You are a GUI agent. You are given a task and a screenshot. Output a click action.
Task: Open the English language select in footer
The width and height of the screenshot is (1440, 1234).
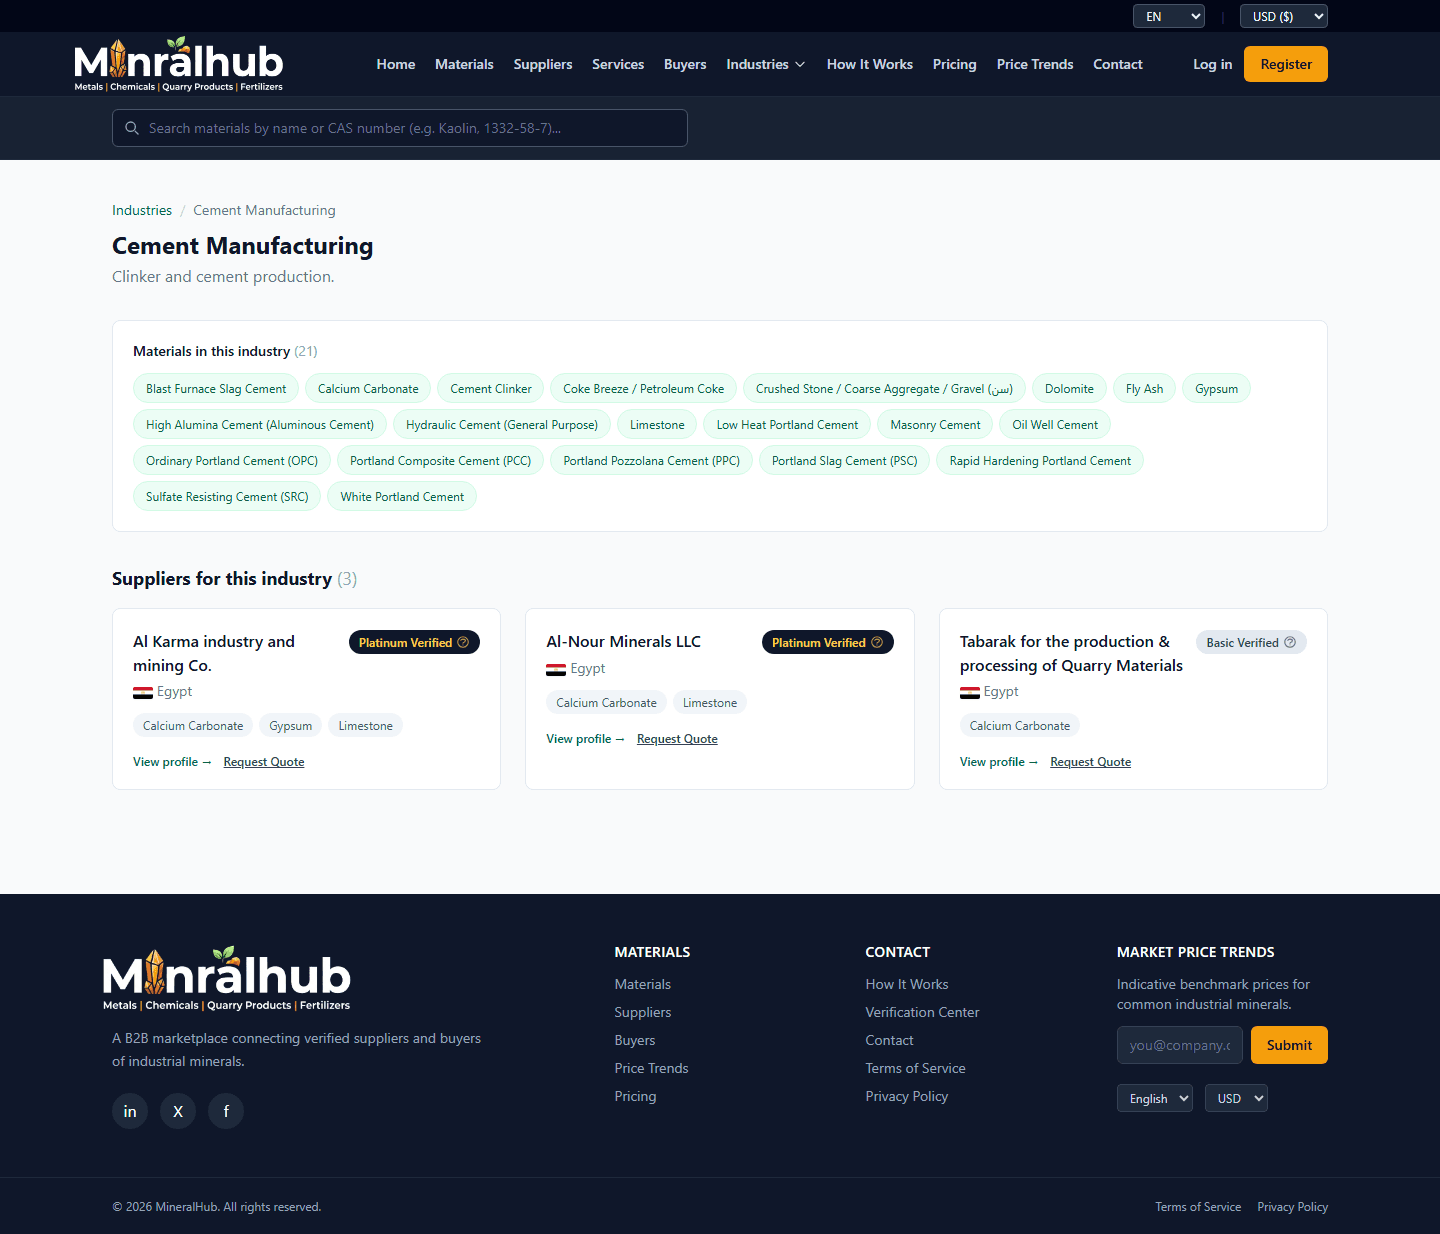point(1155,1098)
